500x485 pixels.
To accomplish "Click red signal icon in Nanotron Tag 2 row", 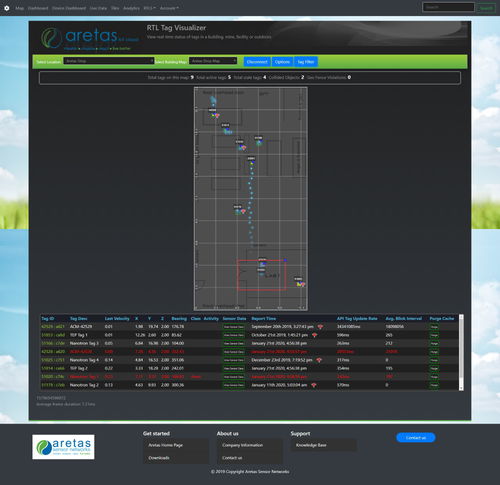I will click(314, 385).
